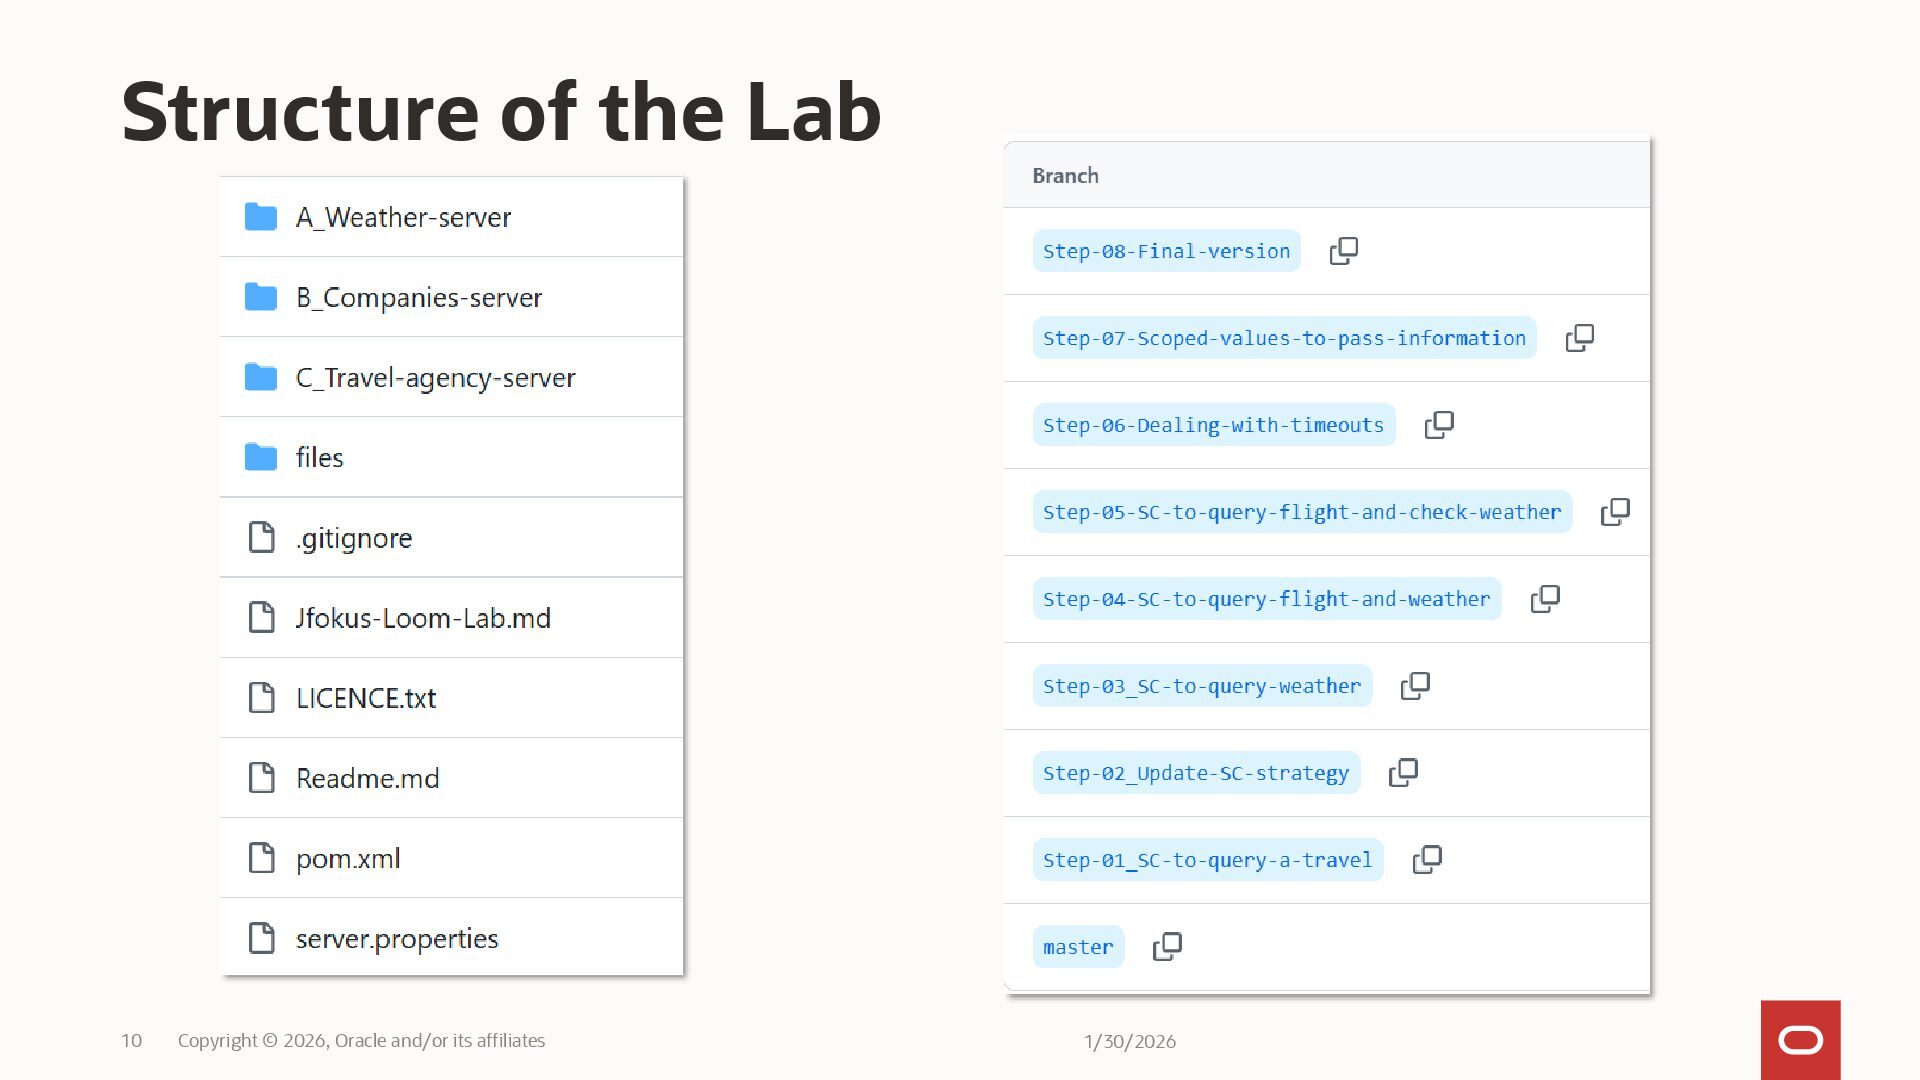The image size is (1920, 1080).
Task: Select the Step-01_SC-to-query-a-travel branch
Action: (1207, 860)
